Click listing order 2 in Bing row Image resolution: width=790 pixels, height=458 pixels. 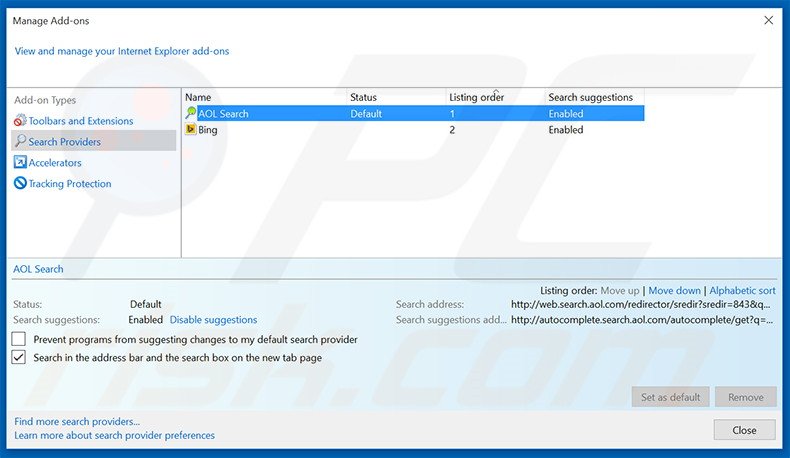[452, 129]
